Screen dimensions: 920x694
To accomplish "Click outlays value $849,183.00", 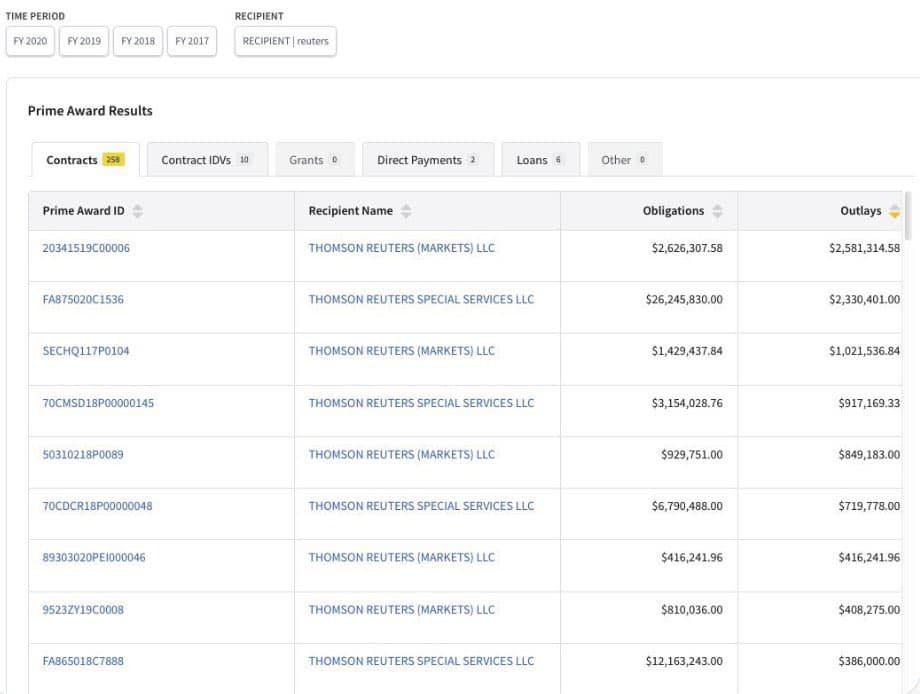I will [x=869, y=455].
